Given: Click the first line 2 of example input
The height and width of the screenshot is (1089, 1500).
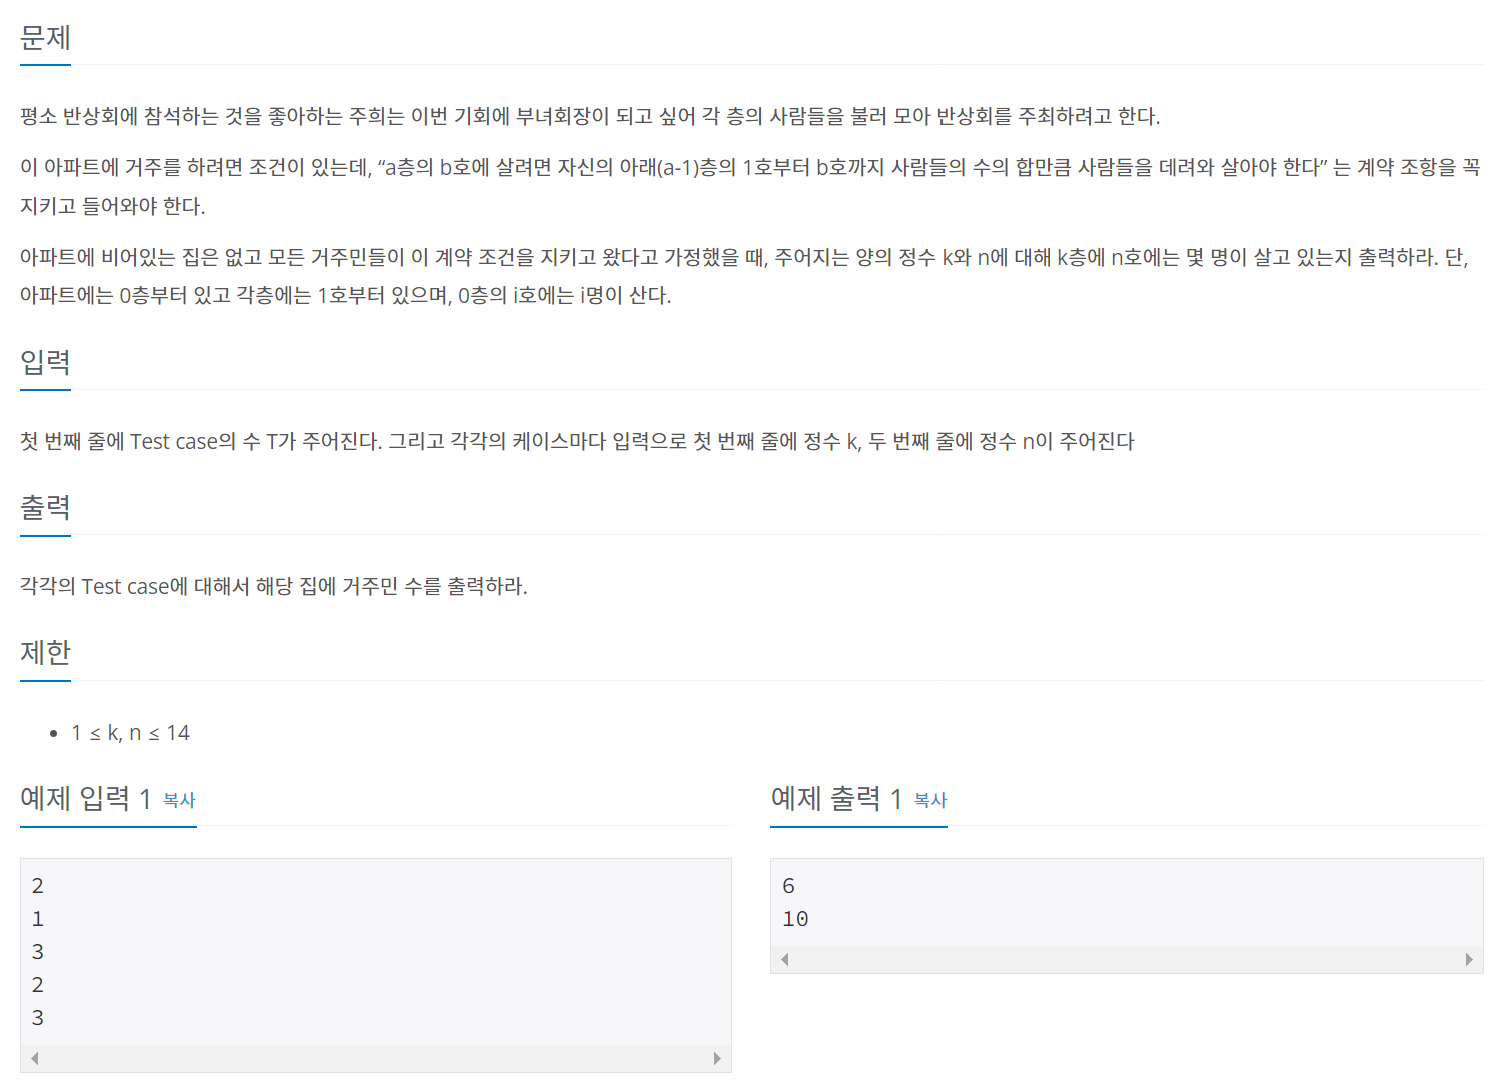Looking at the screenshot, I should click(x=38, y=886).
